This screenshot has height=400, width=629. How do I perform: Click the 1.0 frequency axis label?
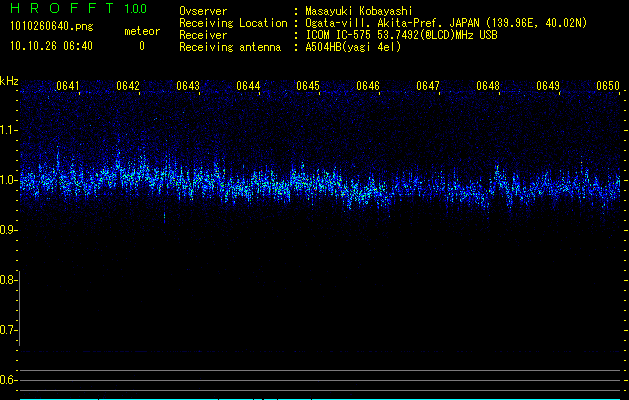[10, 180]
